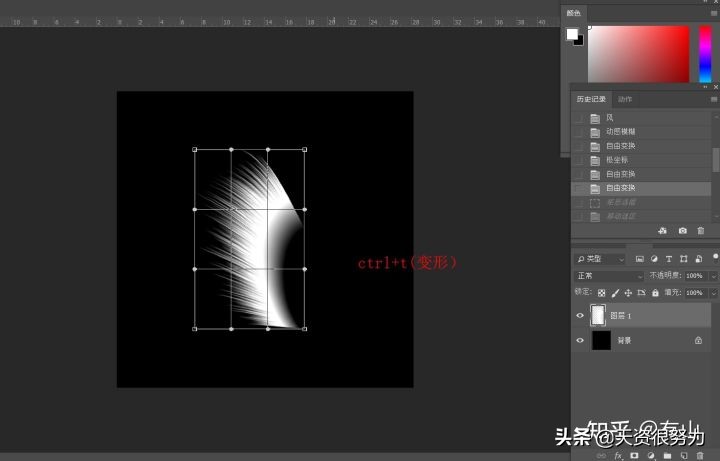Lock transparent pixels checkerboard icon

[602, 292]
